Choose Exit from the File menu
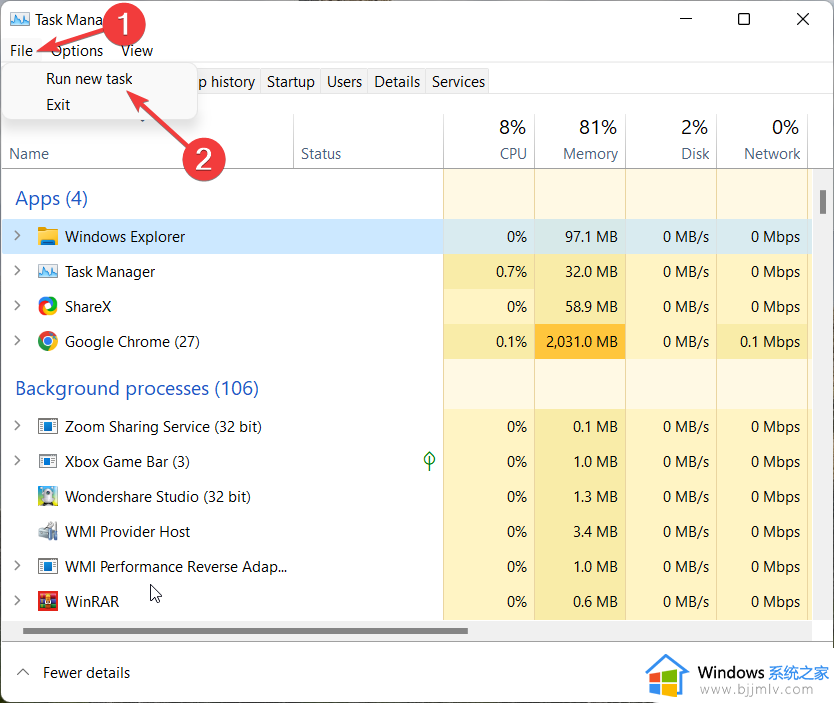Image resolution: width=834 pixels, height=703 pixels. click(x=58, y=105)
